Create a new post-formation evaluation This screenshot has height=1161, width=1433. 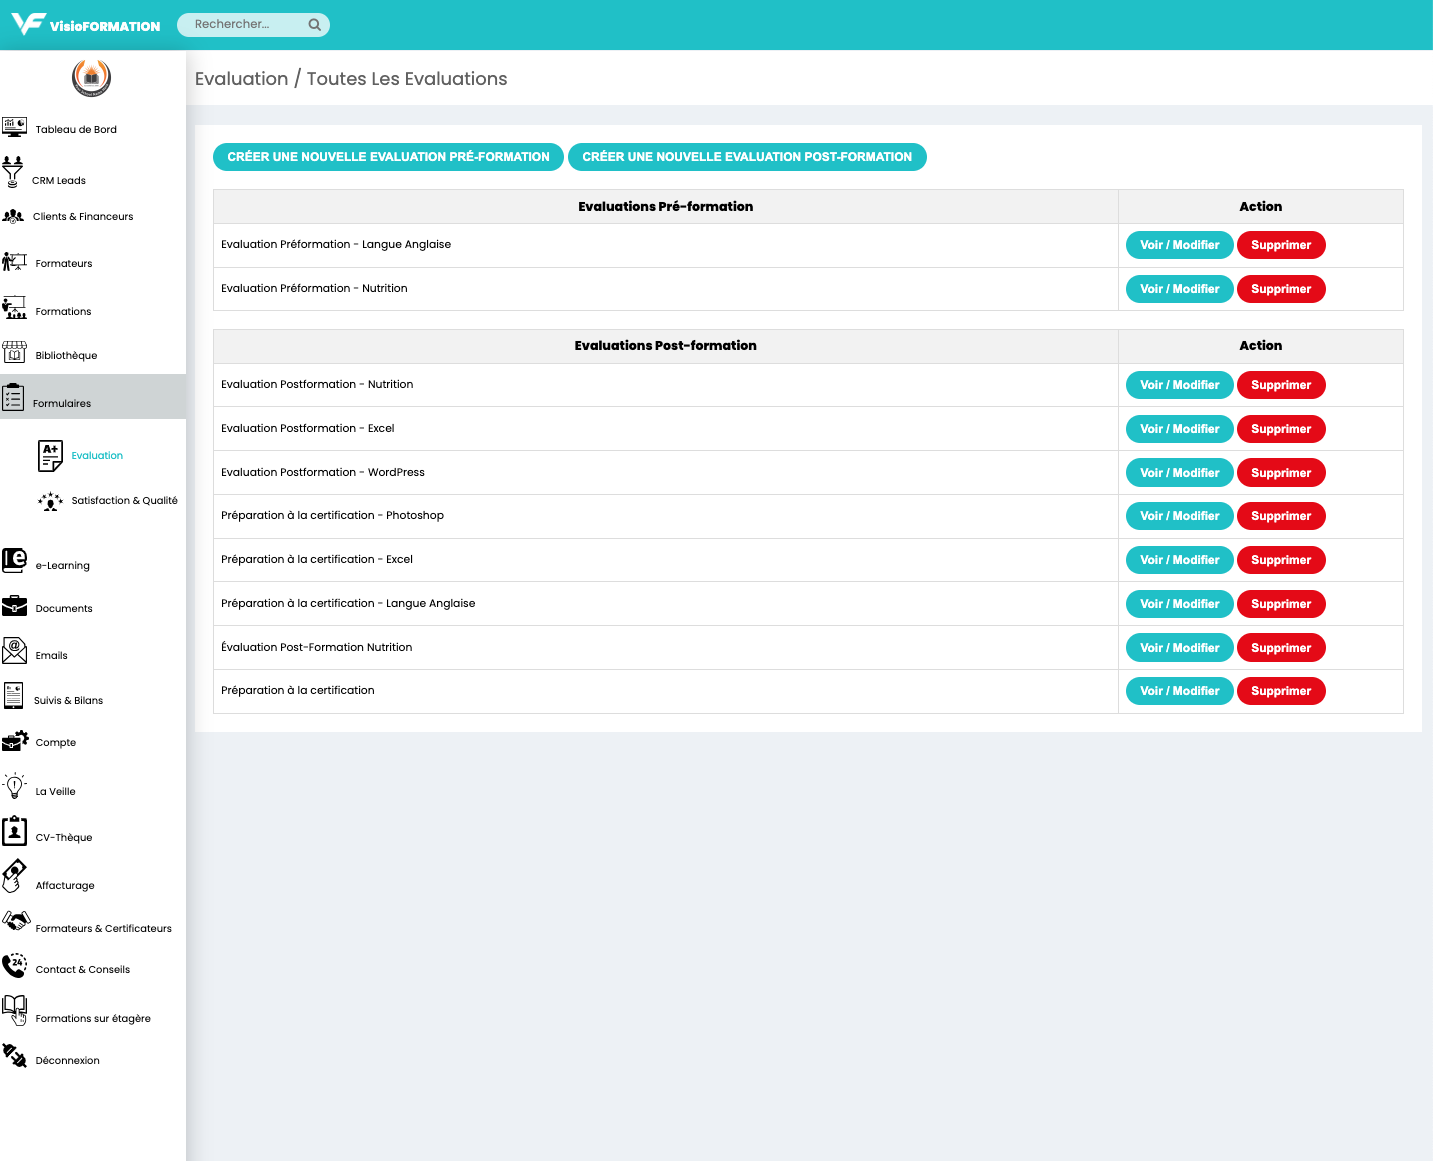point(747,157)
